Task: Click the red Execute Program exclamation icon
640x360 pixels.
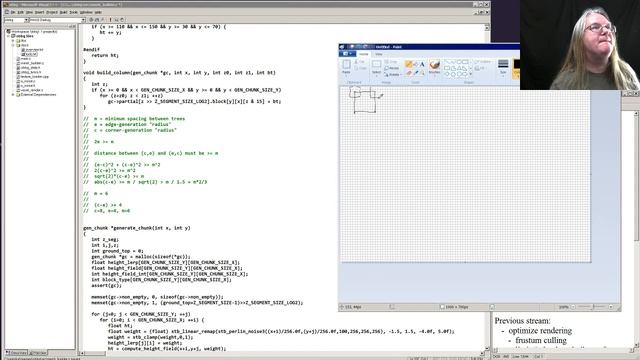Action: pos(110,20)
